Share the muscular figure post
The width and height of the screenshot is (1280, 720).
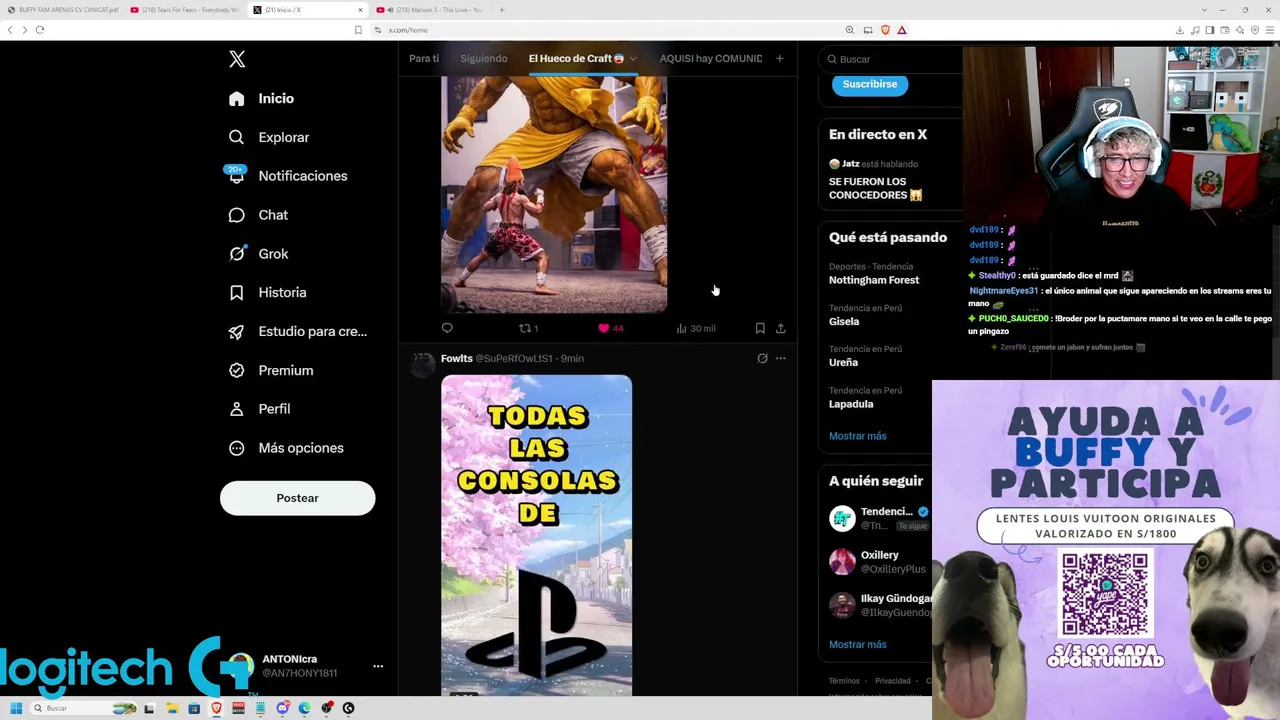pyautogui.click(x=781, y=328)
